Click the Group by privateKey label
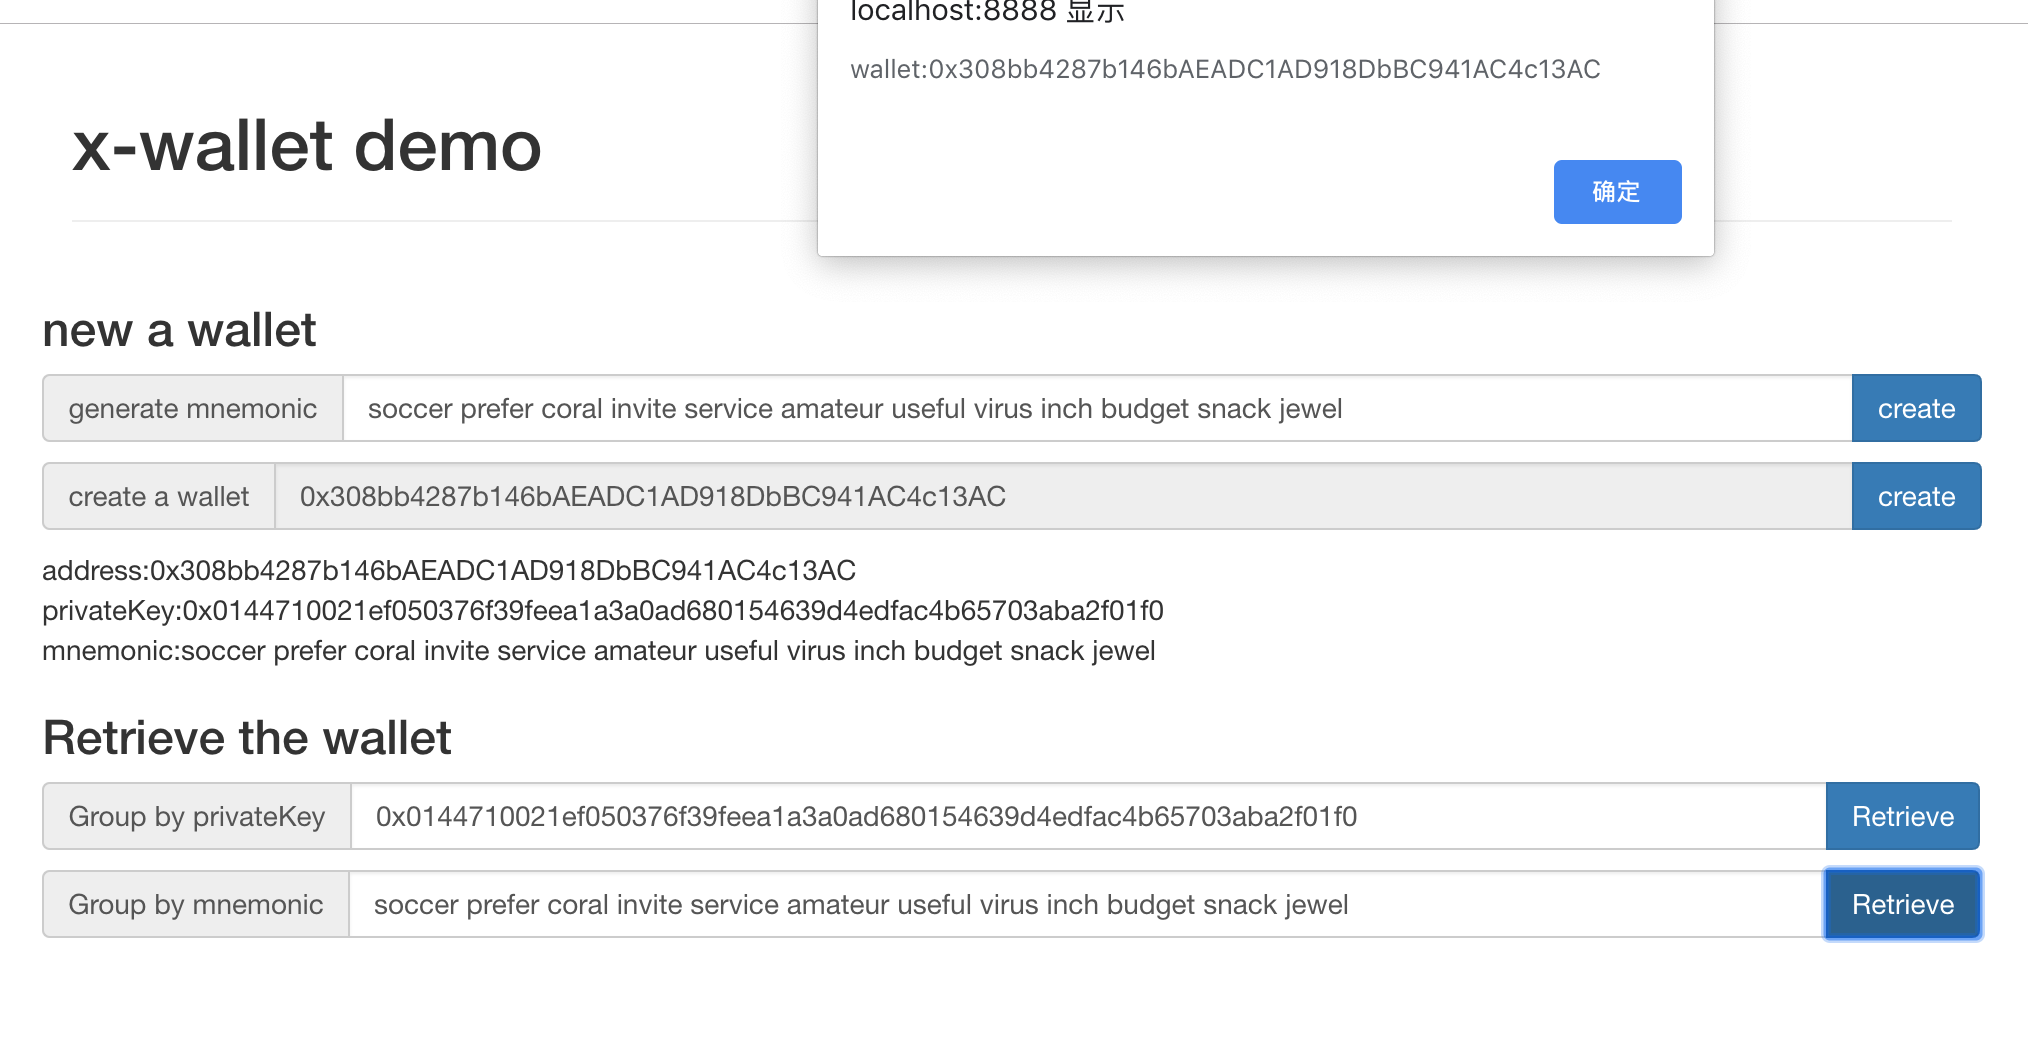2028x1043 pixels. pyautogui.click(x=196, y=817)
